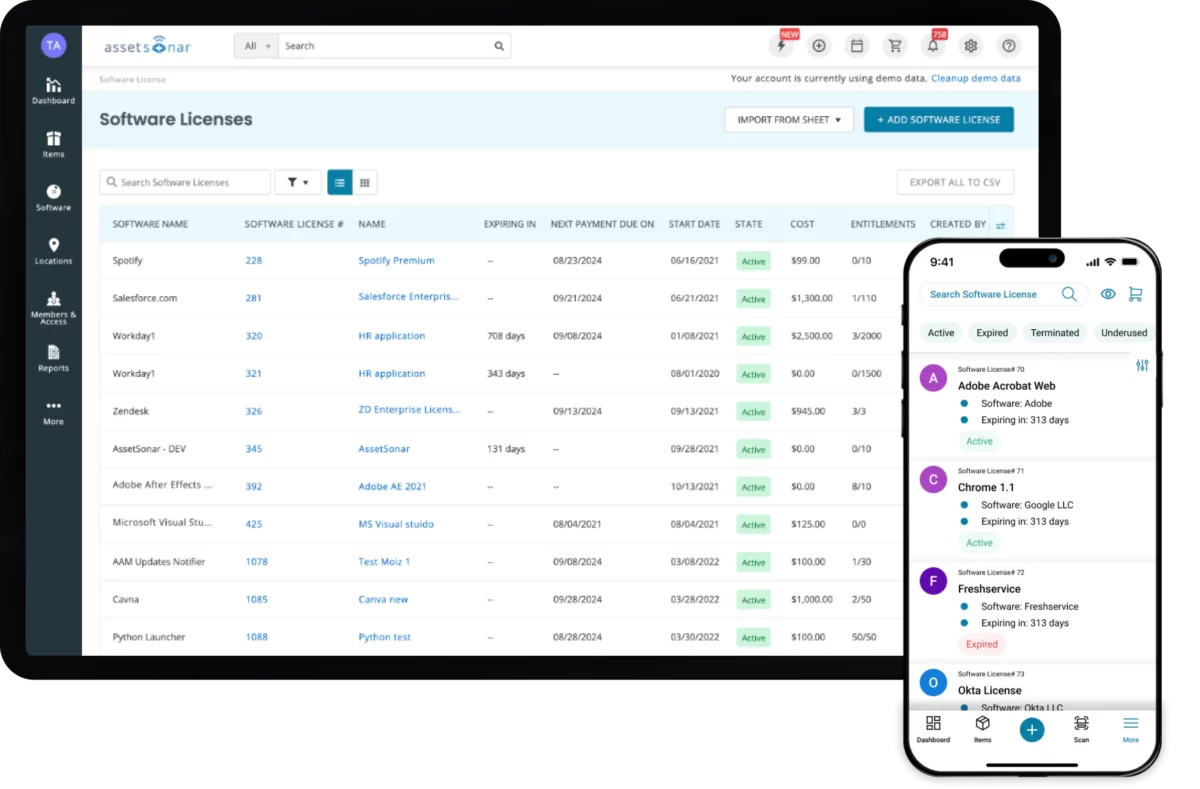
Task: Tap the filter sliders icon on phone
Action: (x=1142, y=366)
